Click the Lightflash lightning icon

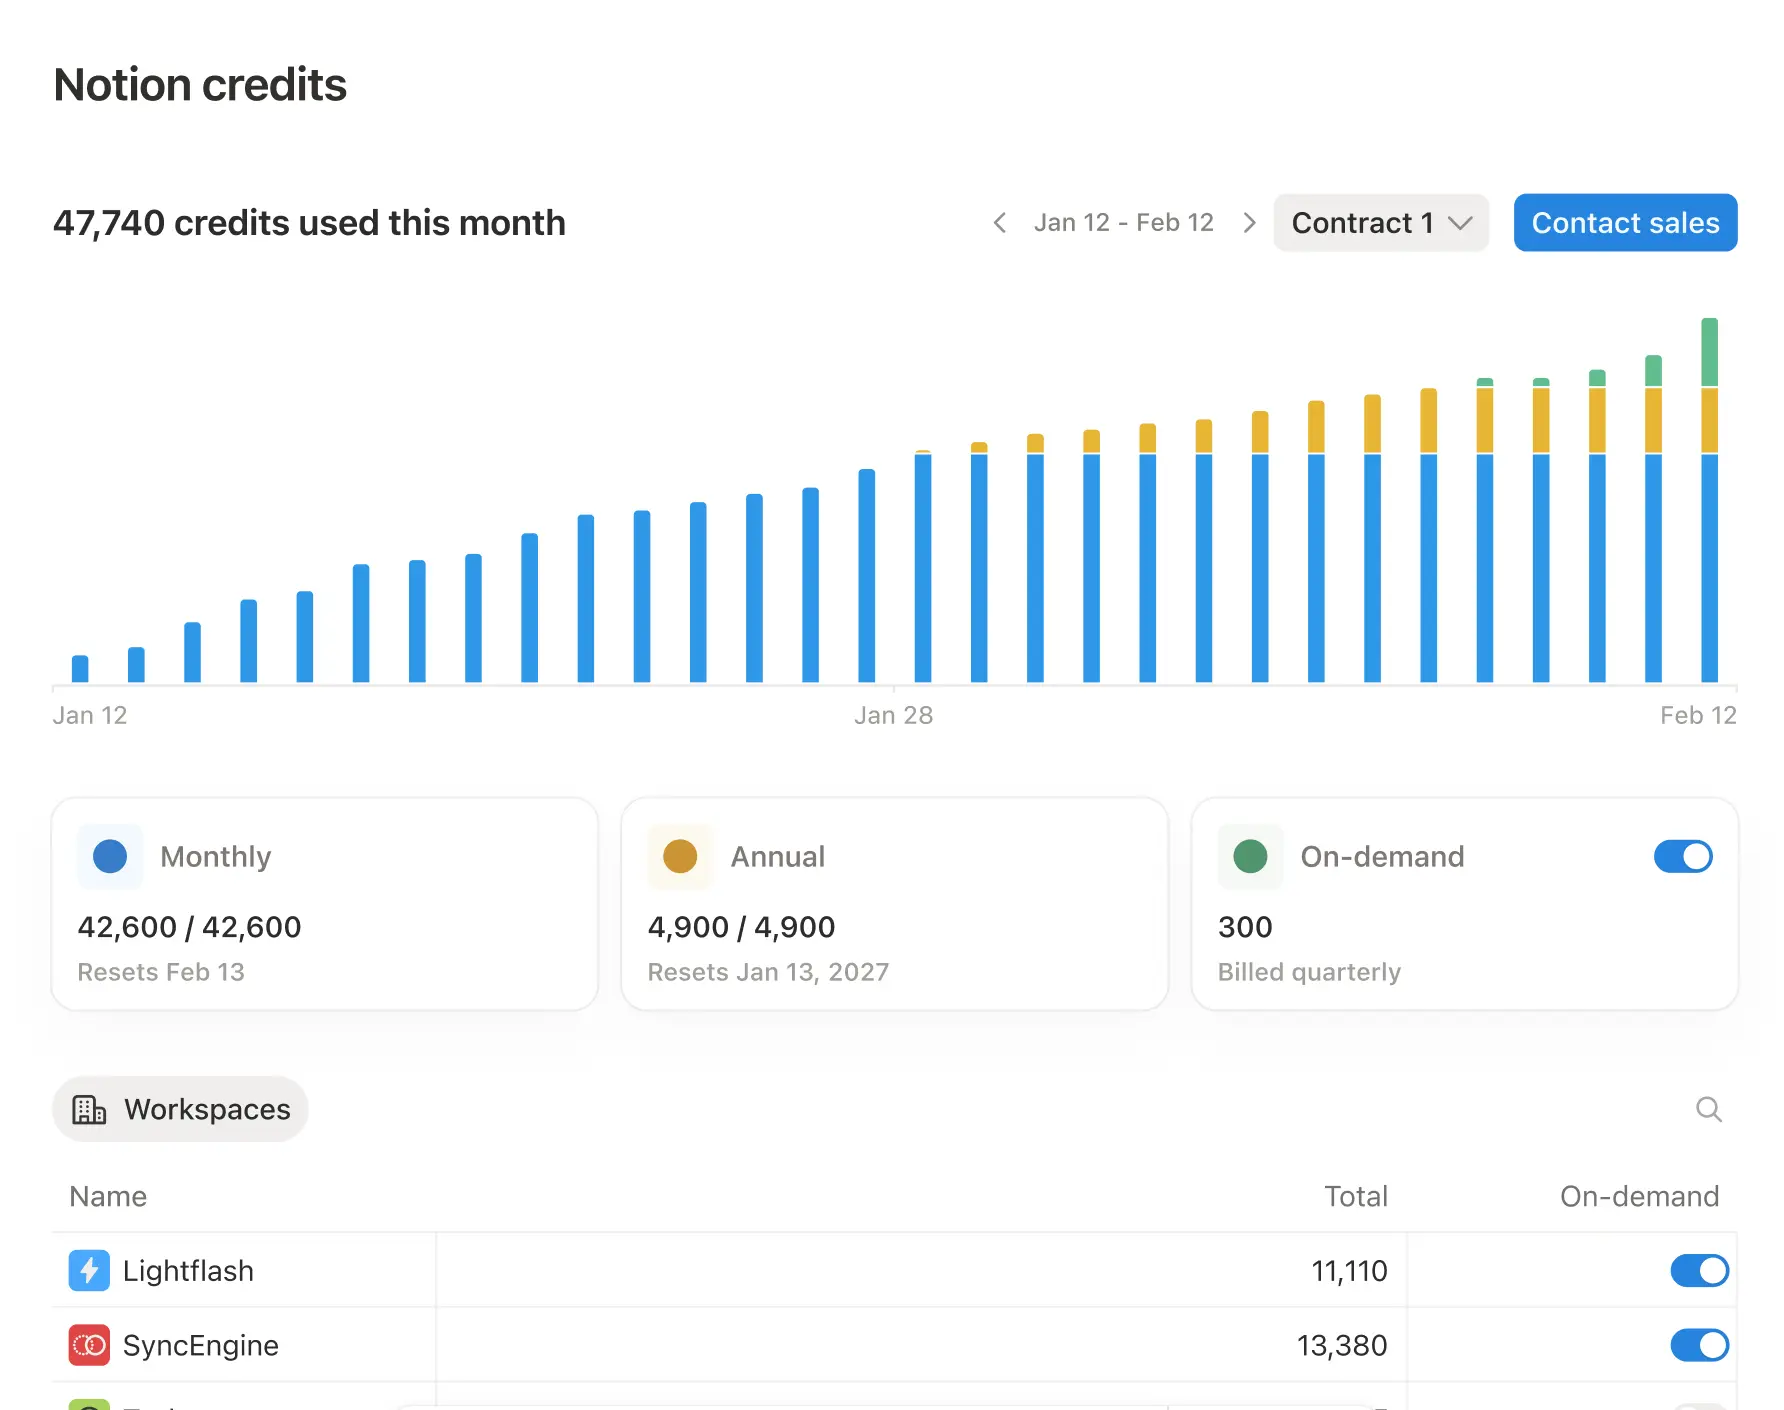click(x=89, y=1270)
